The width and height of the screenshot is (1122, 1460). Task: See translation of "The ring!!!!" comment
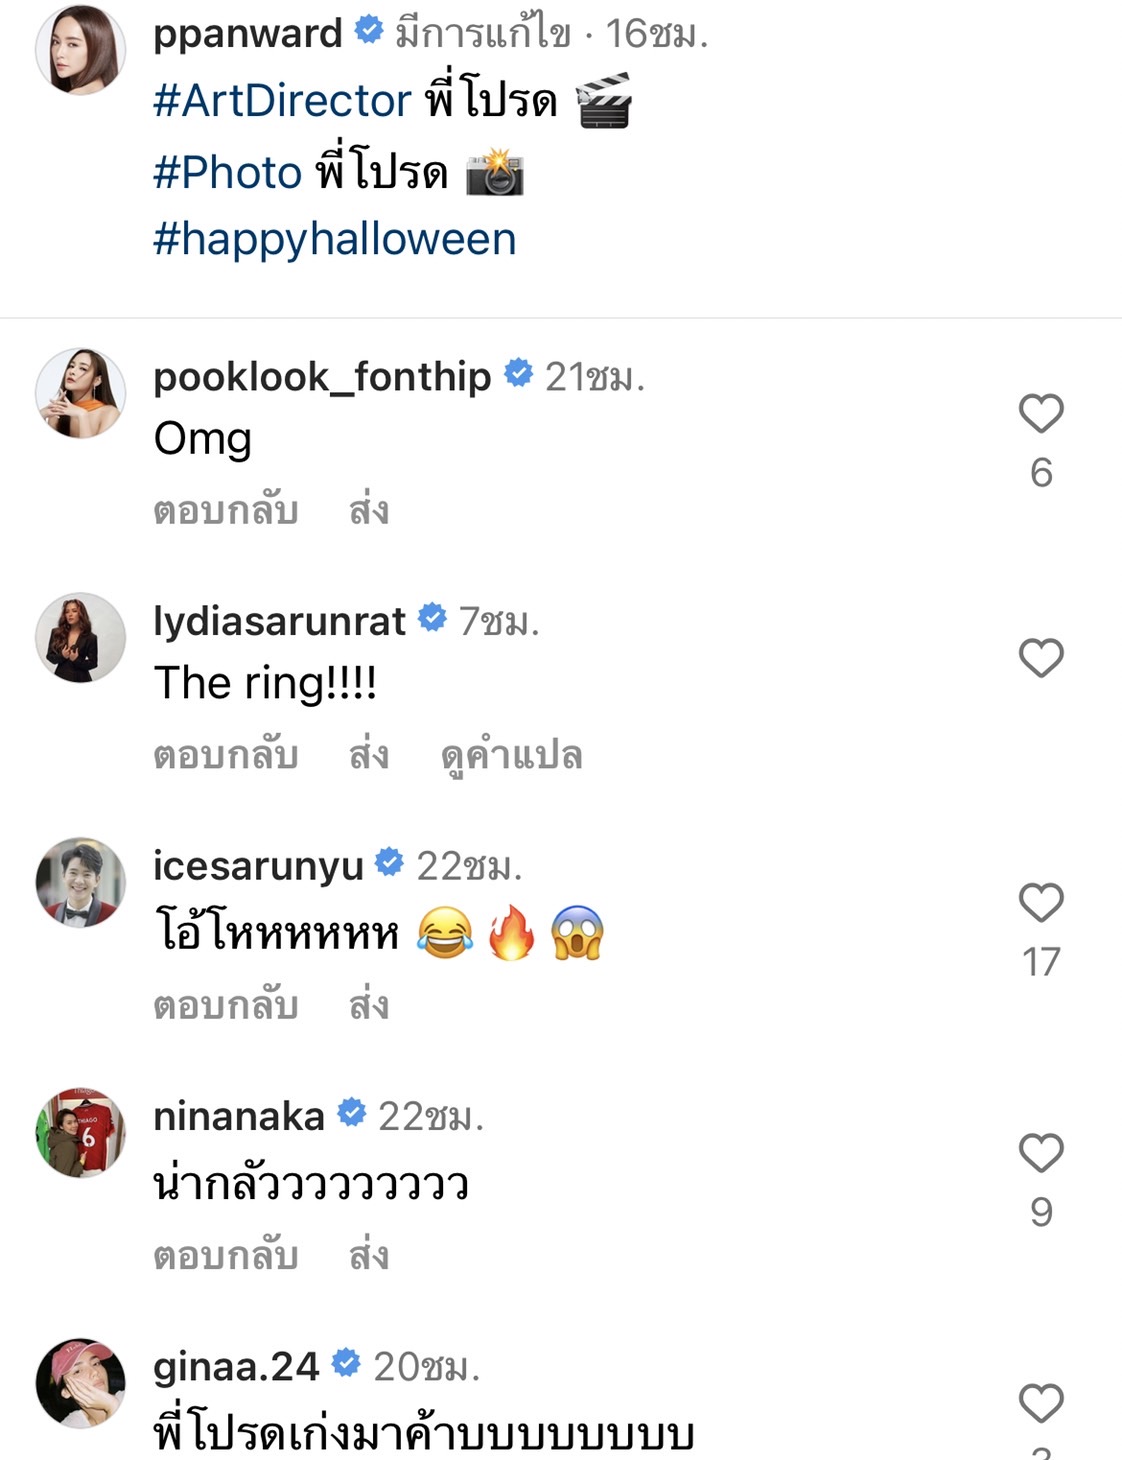511,756
